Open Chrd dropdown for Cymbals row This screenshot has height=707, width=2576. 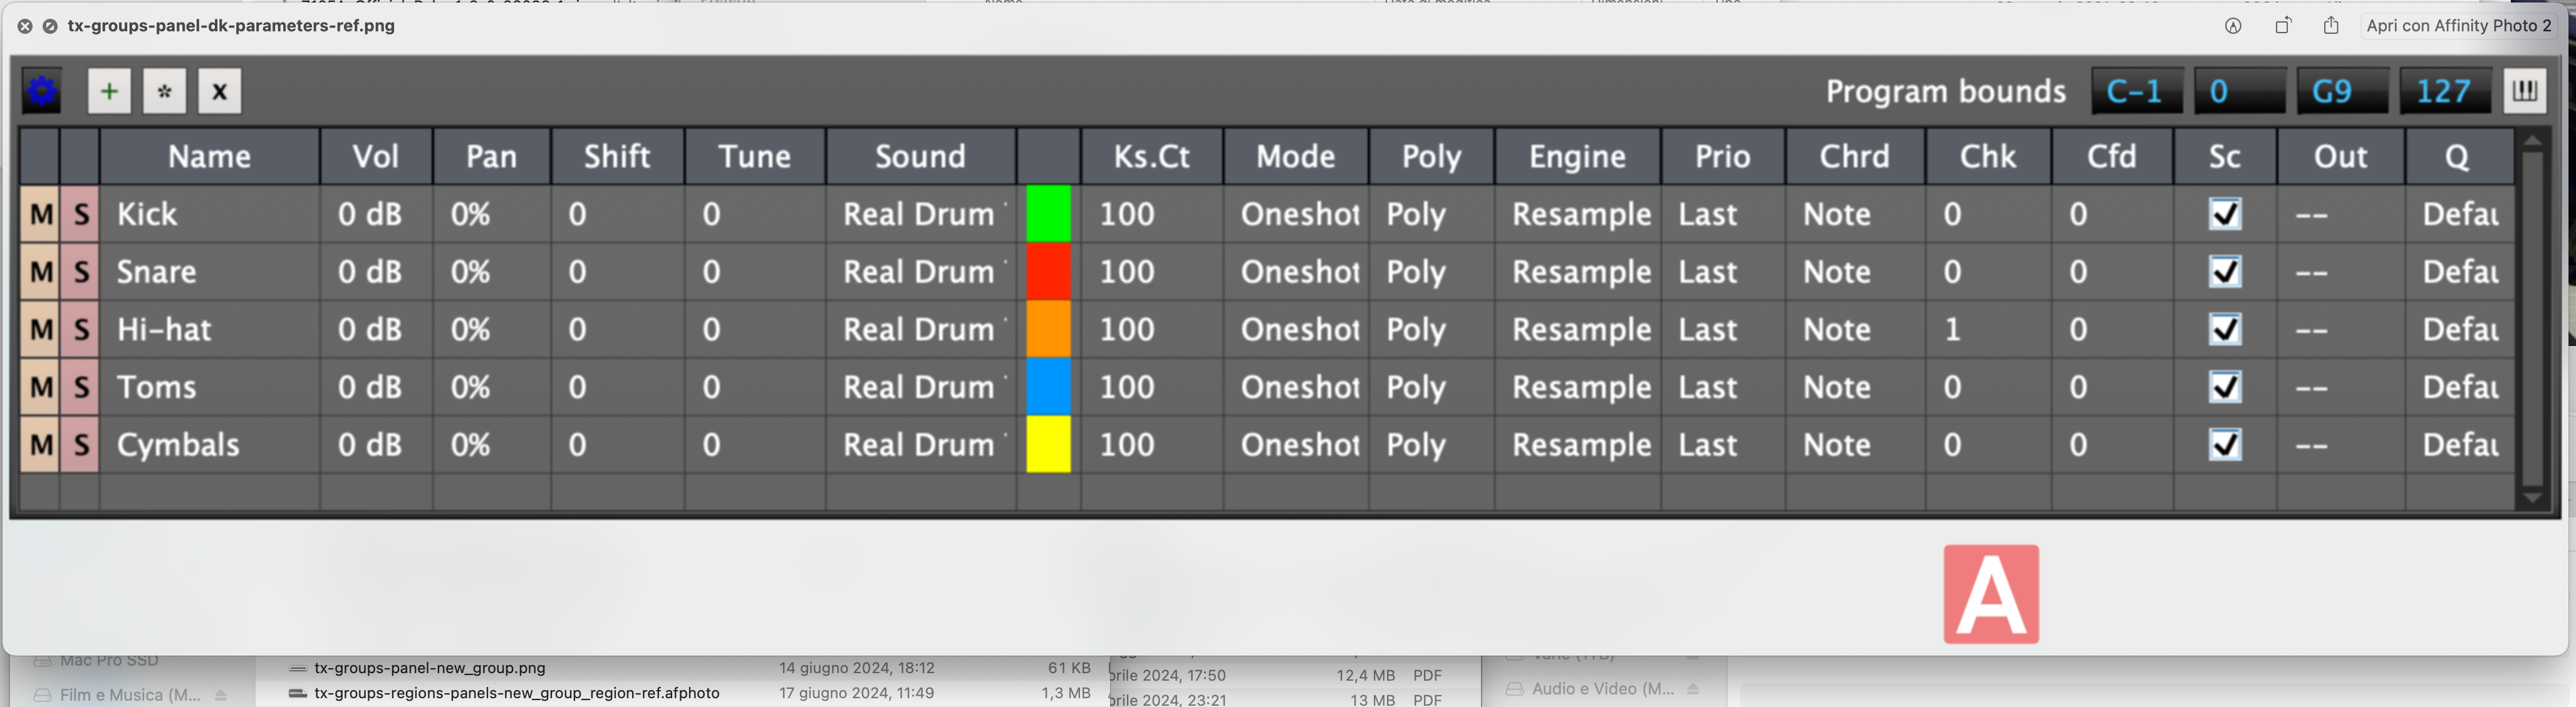[1856, 445]
